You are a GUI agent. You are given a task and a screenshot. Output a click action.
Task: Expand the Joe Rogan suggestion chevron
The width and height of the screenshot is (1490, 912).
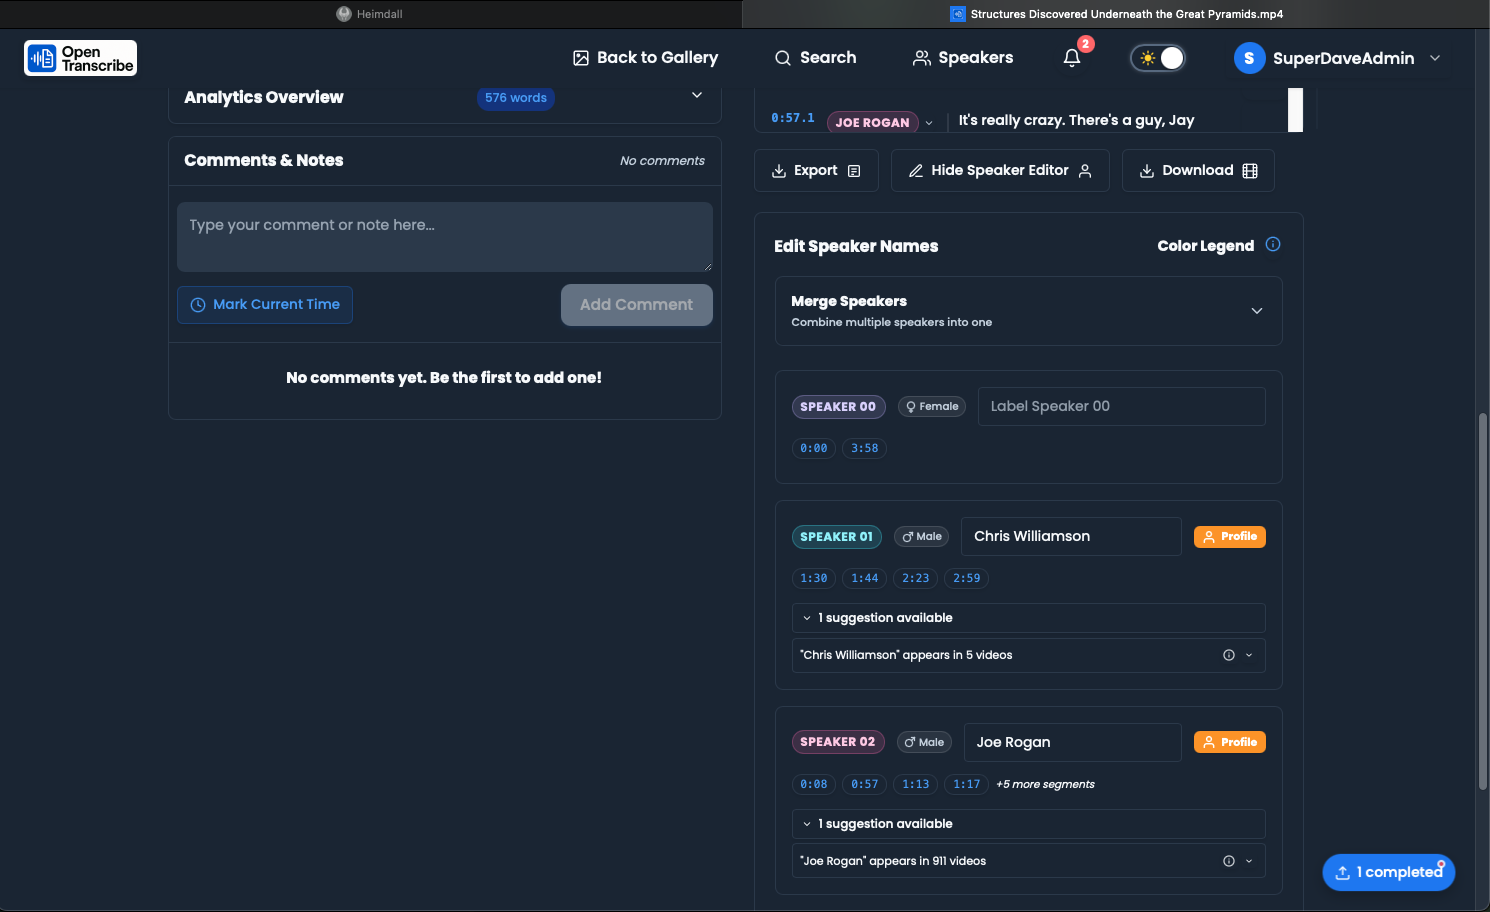[1249, 862]
